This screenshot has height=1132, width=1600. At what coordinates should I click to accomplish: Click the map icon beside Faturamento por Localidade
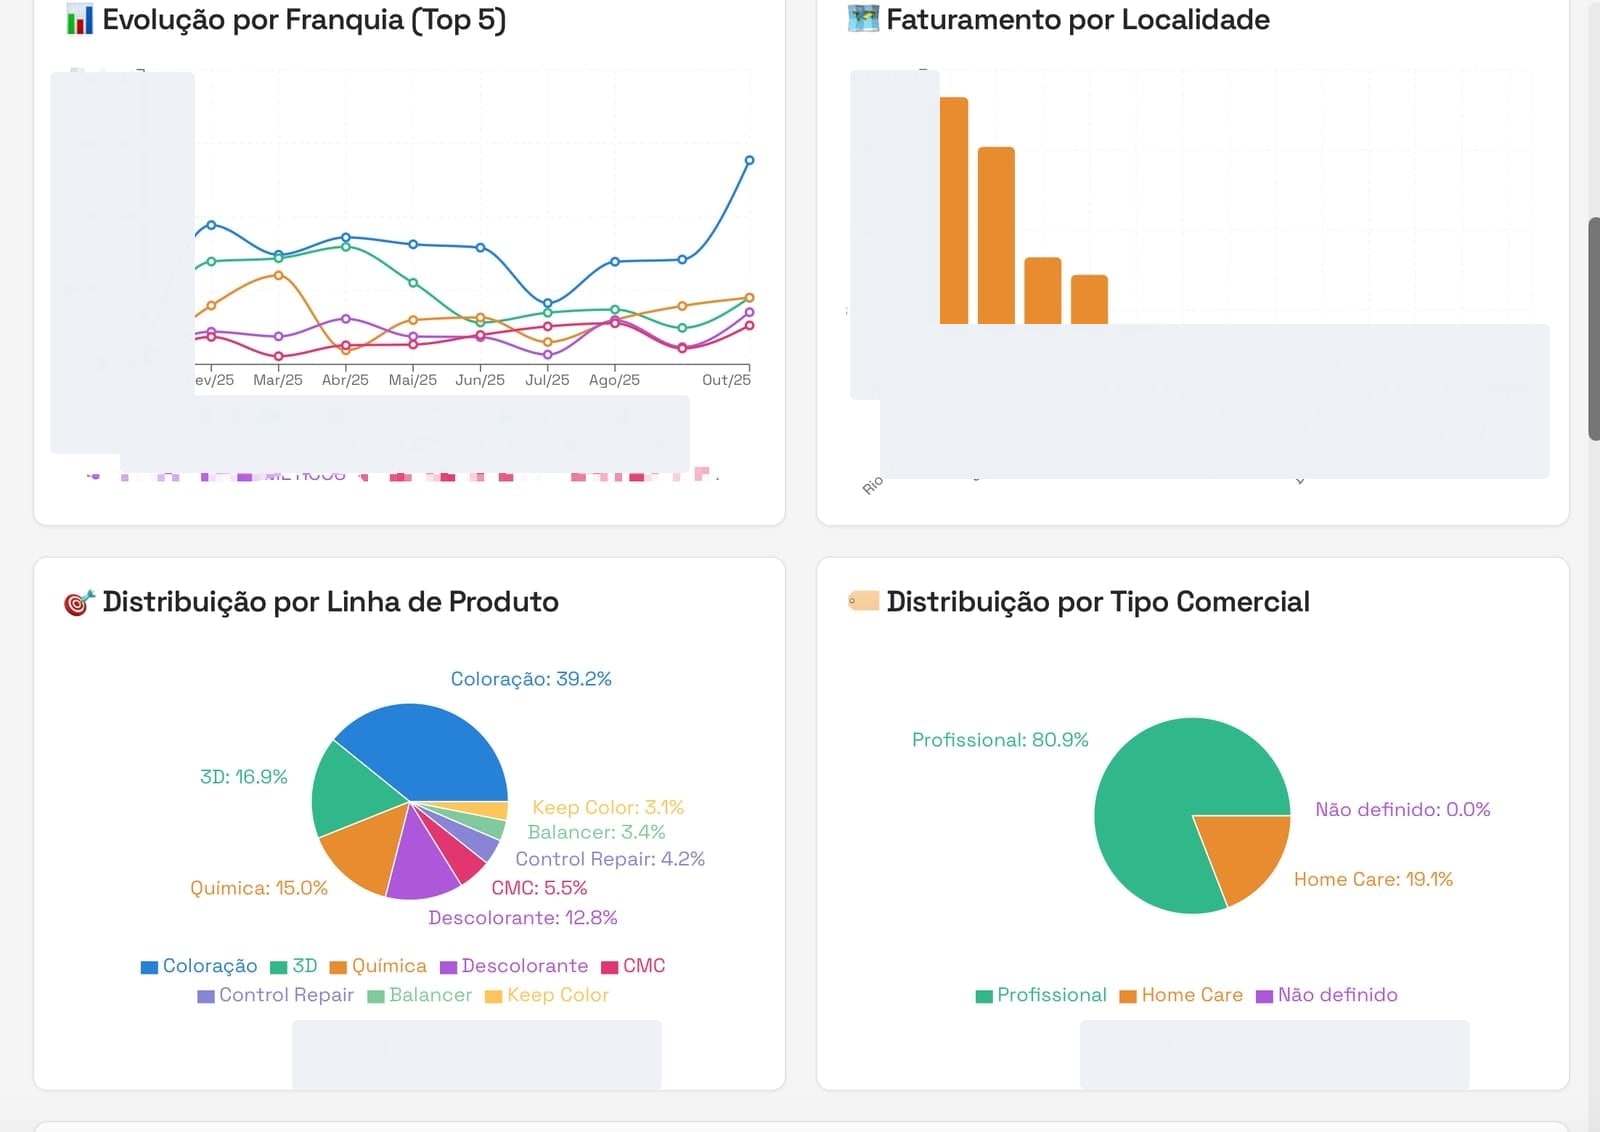863,19
